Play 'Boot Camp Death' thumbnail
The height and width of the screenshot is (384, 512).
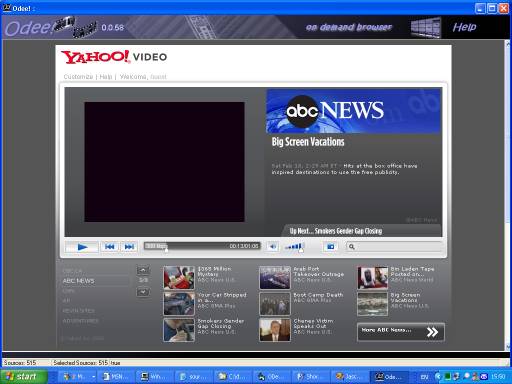275,304
